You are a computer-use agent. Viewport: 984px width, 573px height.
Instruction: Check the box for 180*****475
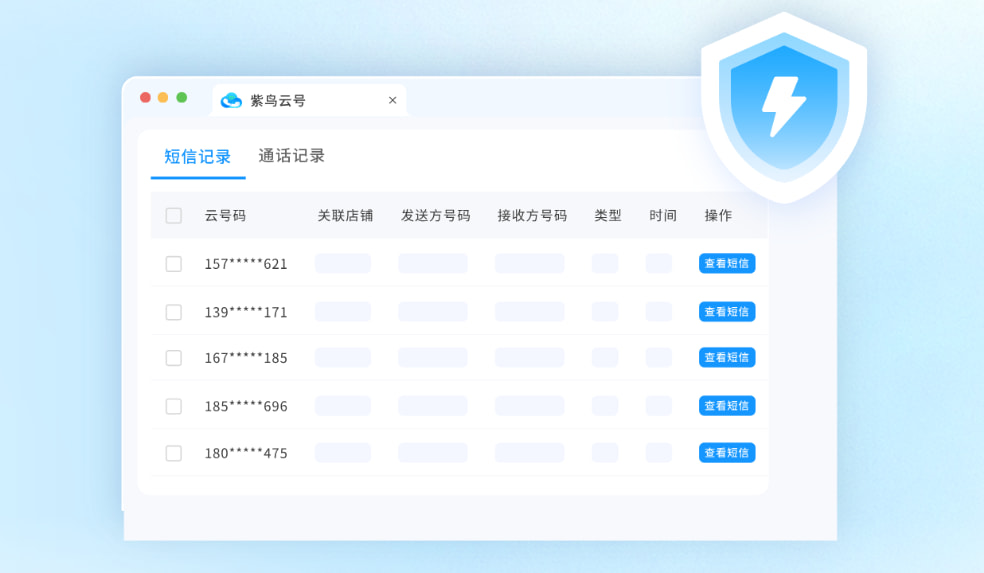[x=174, y=453]
